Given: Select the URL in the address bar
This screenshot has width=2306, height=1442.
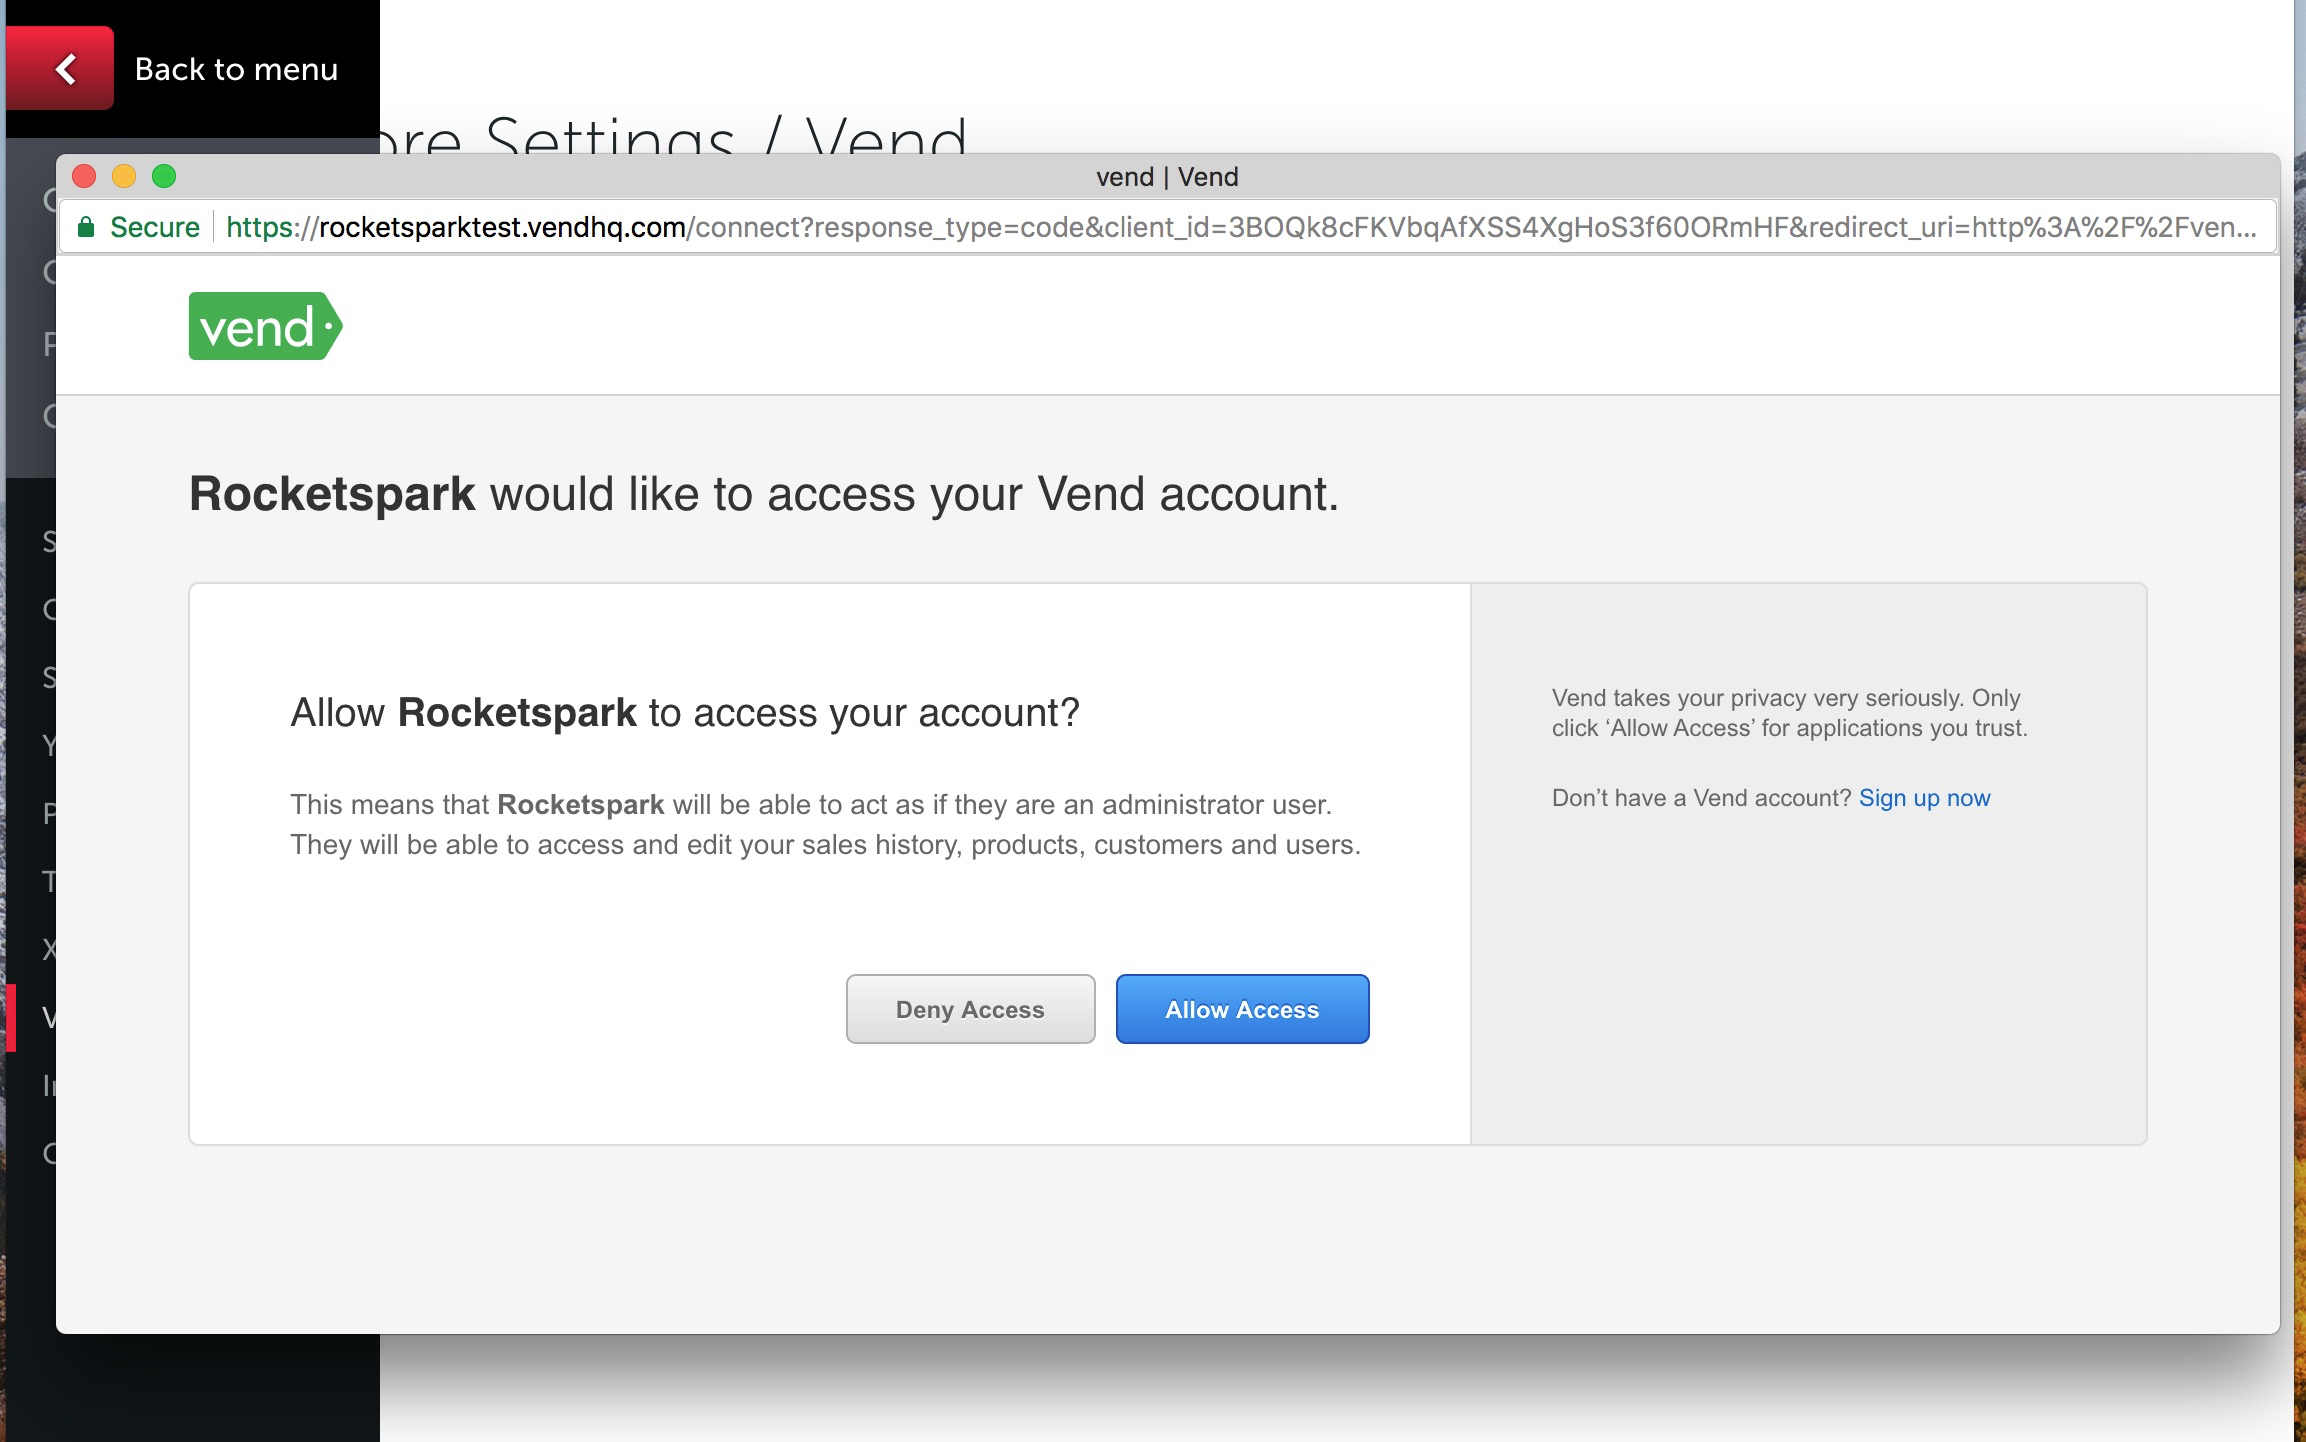Looking at the screenshot, I should [x=1240, y=227].
